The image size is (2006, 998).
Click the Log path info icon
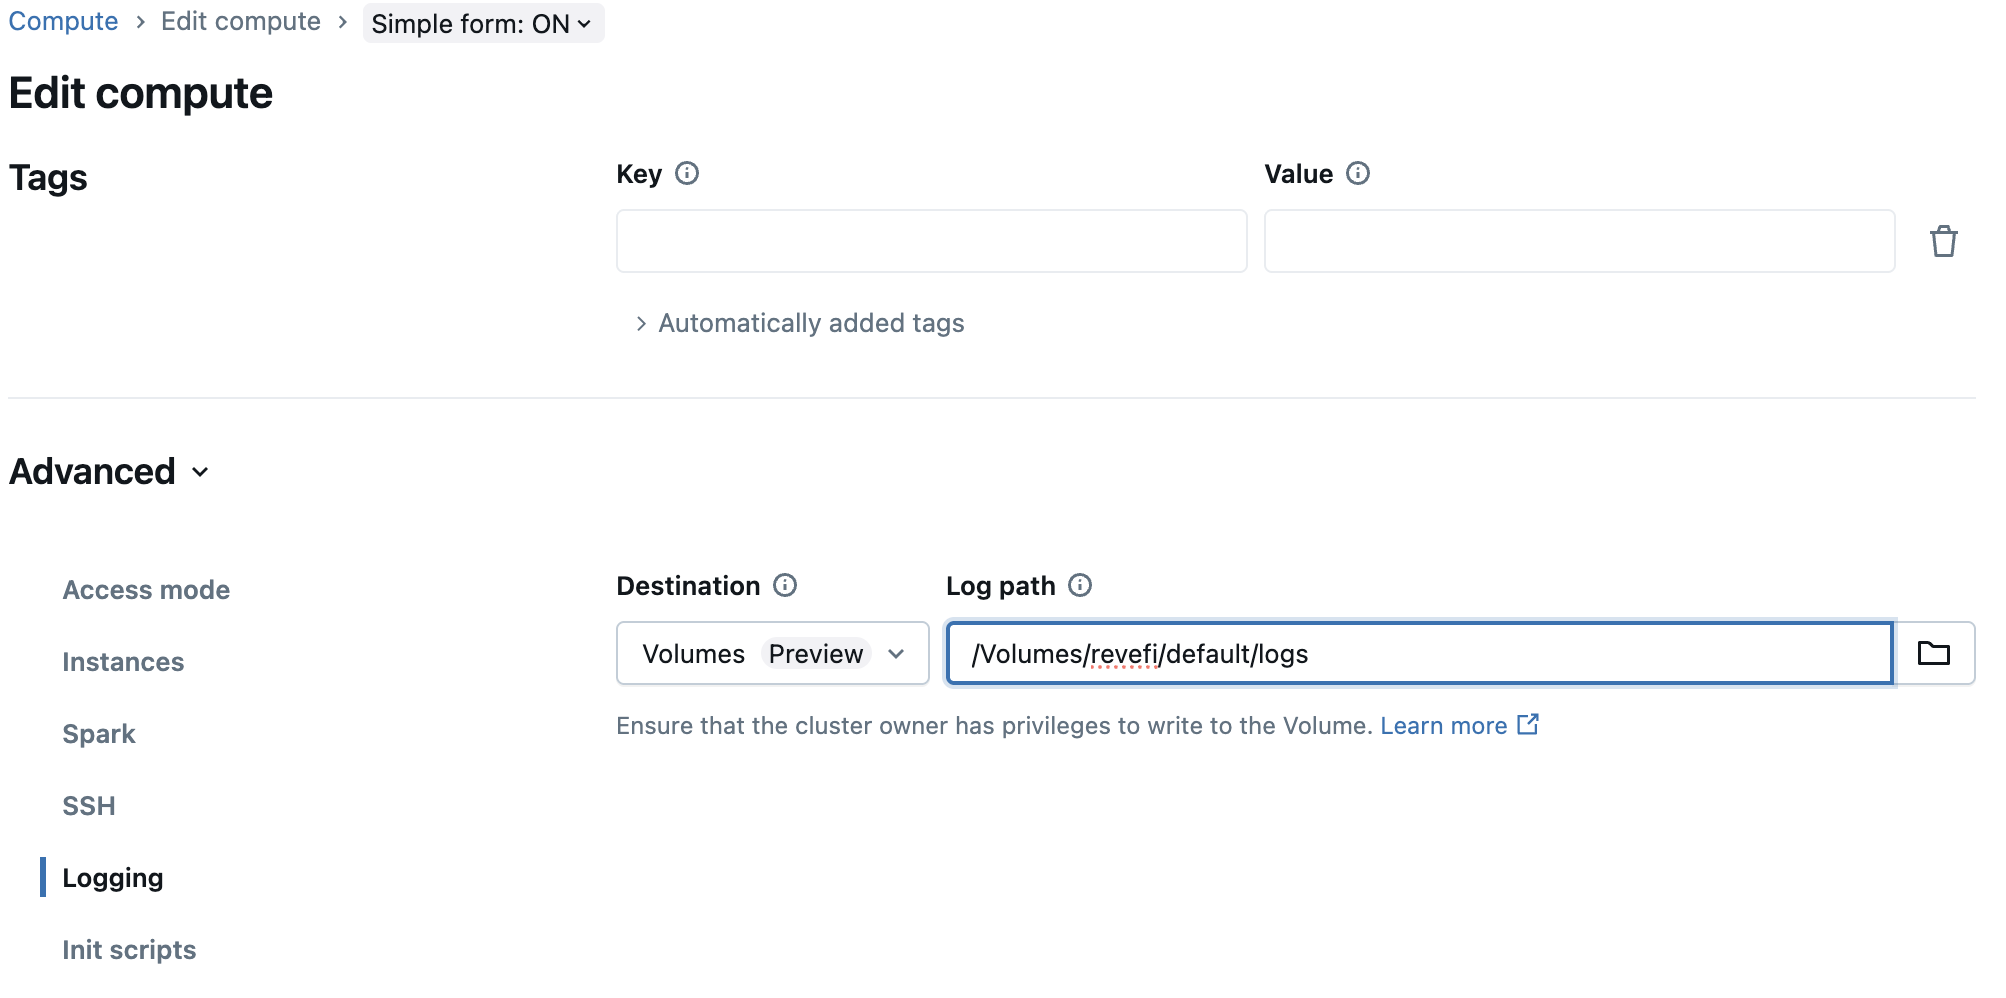pos(1080,585)
